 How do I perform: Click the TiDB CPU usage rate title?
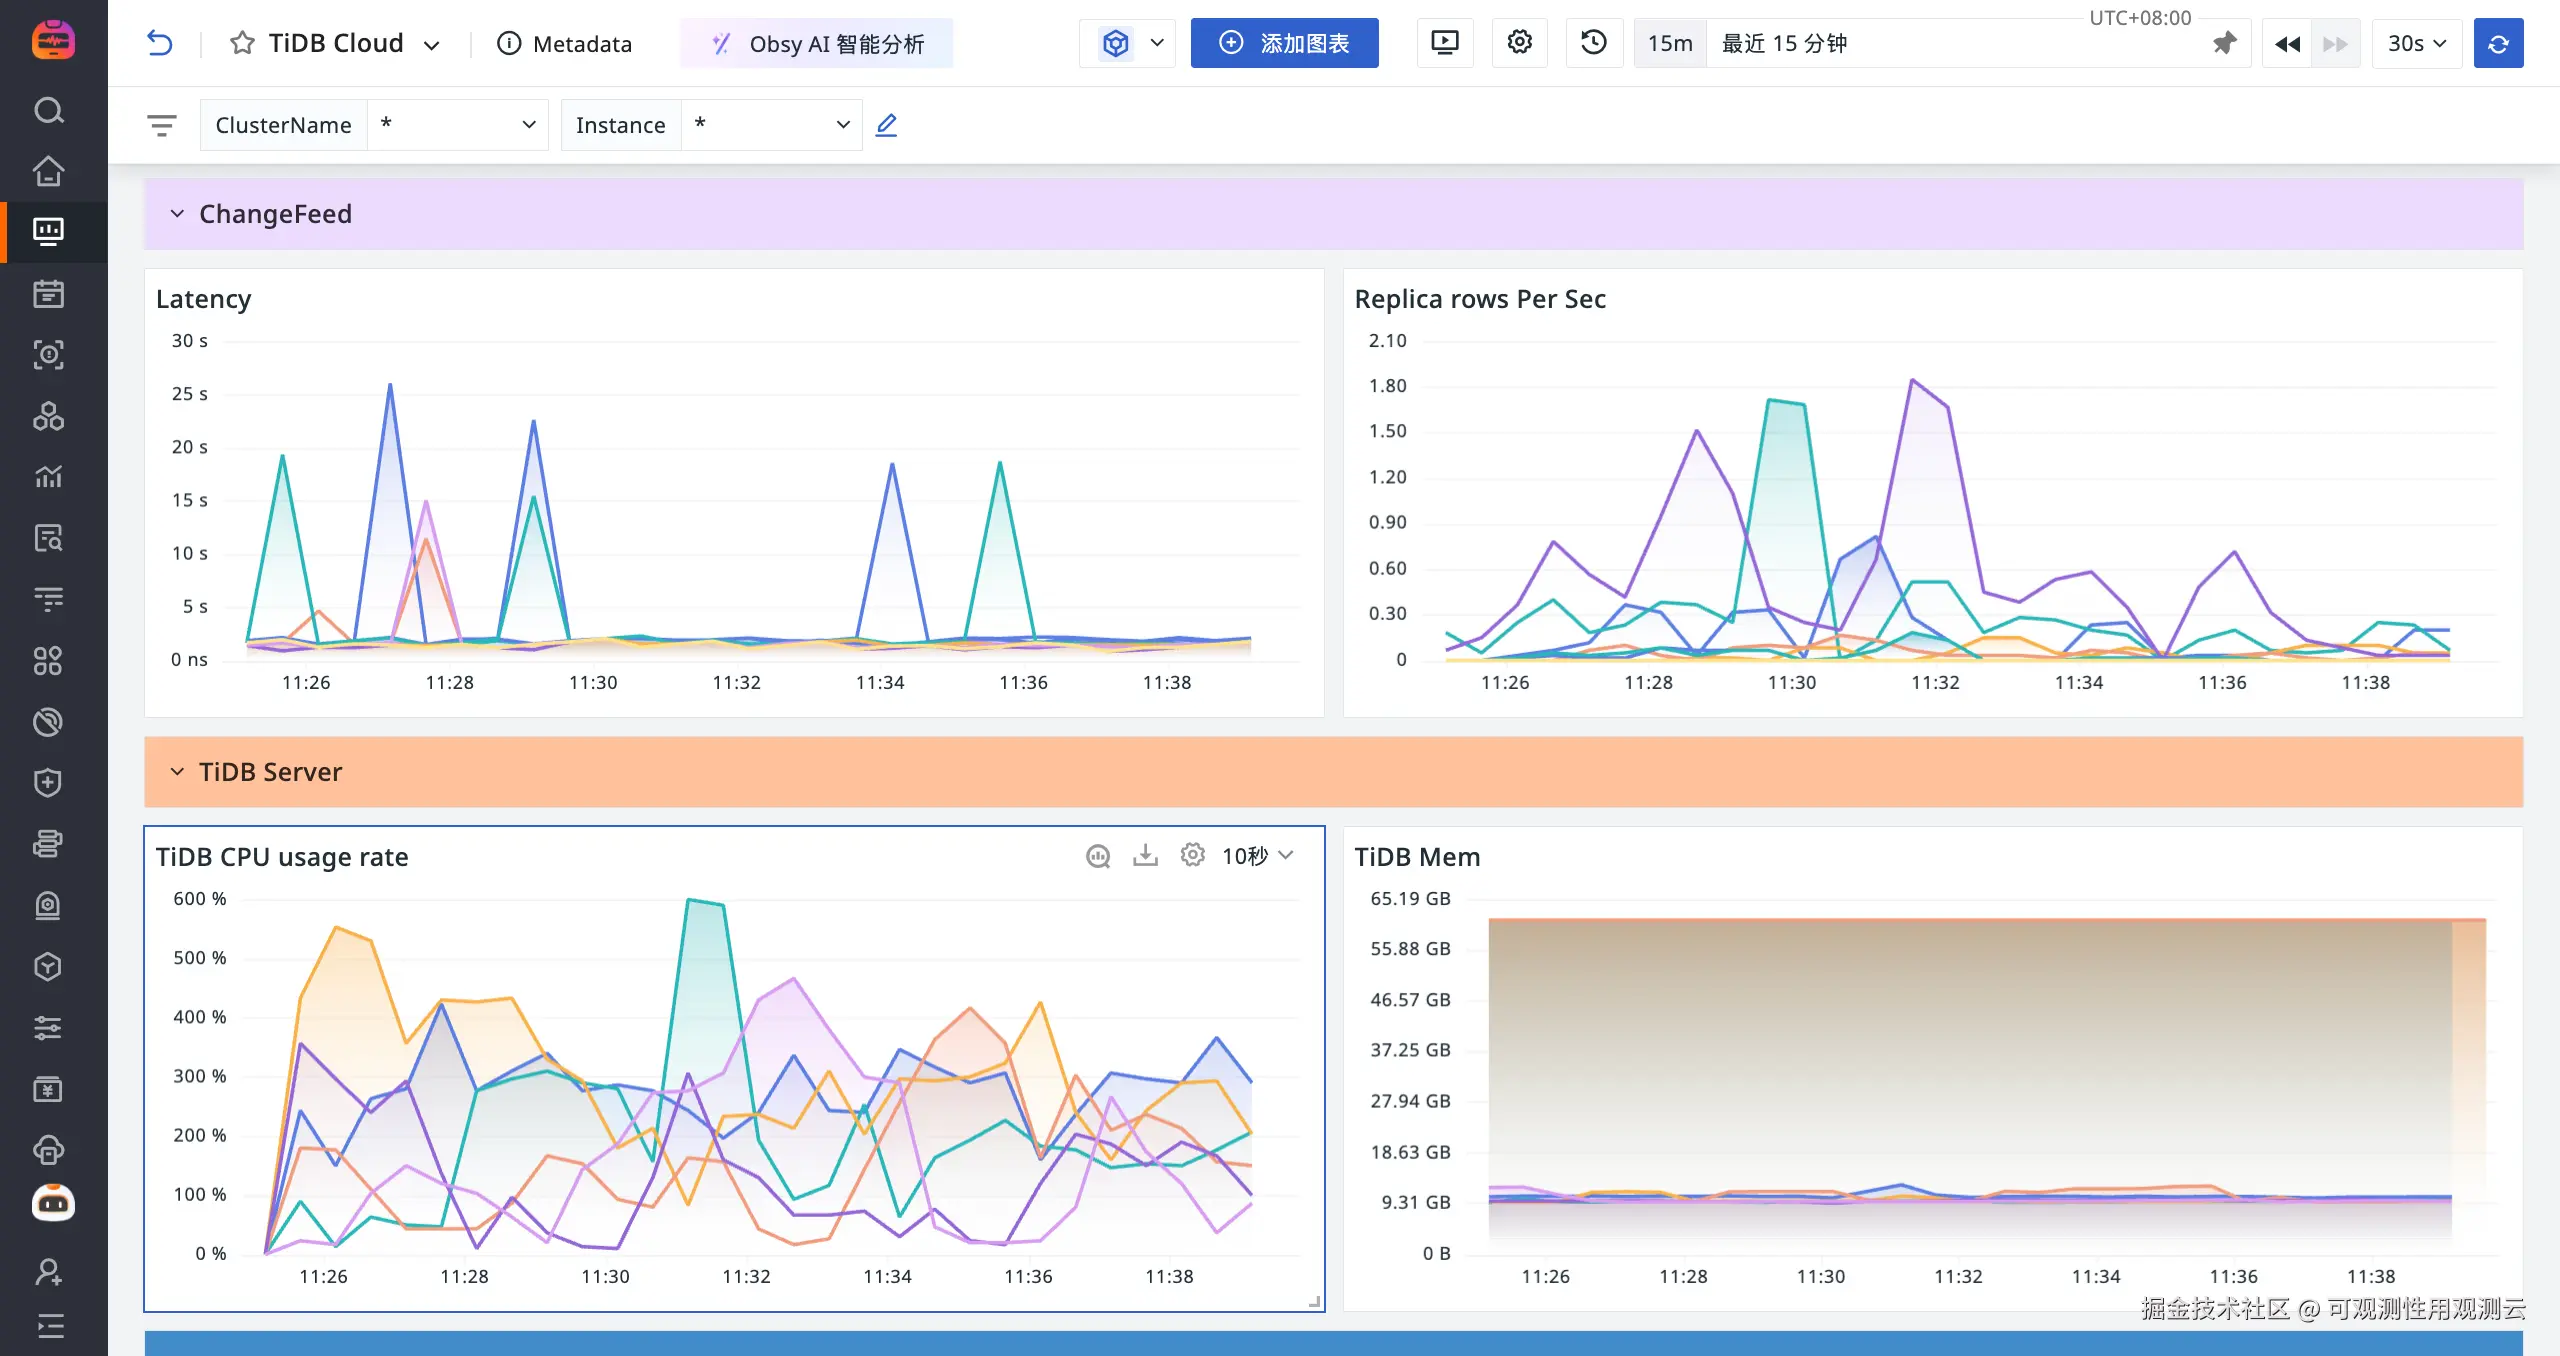click(x=282, y=857)
